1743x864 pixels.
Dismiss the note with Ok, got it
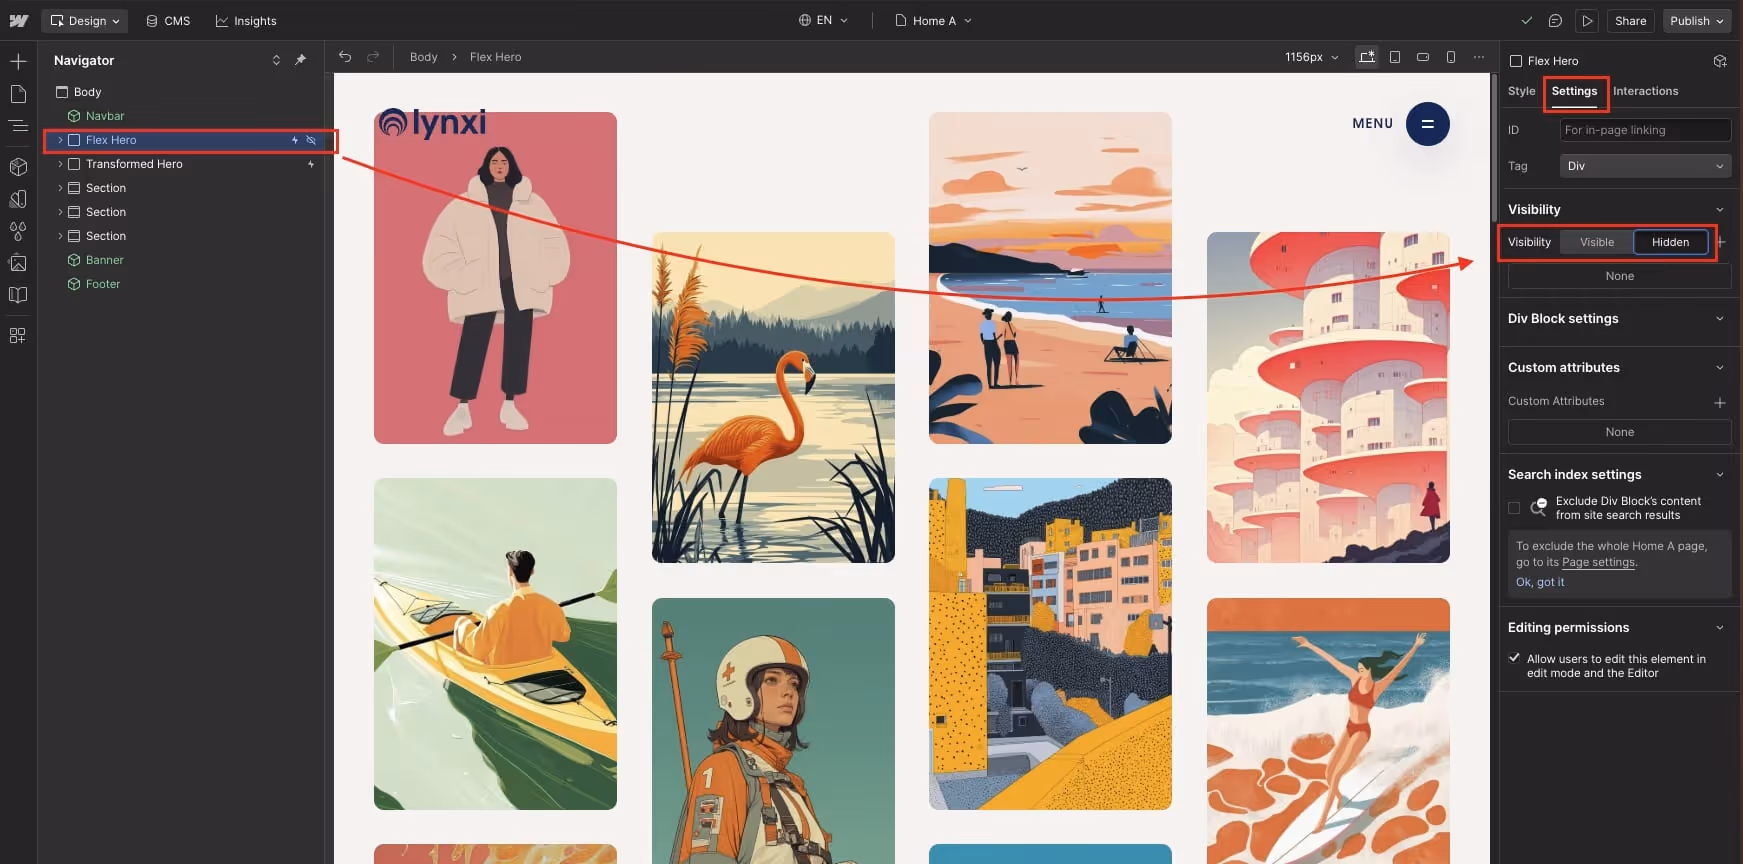[1540, 582]
